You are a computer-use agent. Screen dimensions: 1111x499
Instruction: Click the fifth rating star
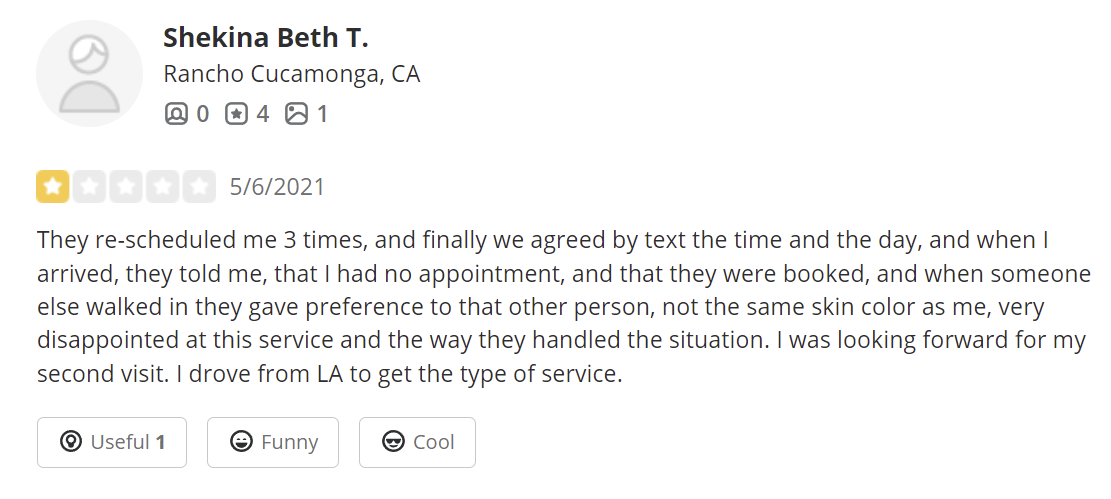coord(199,187)
